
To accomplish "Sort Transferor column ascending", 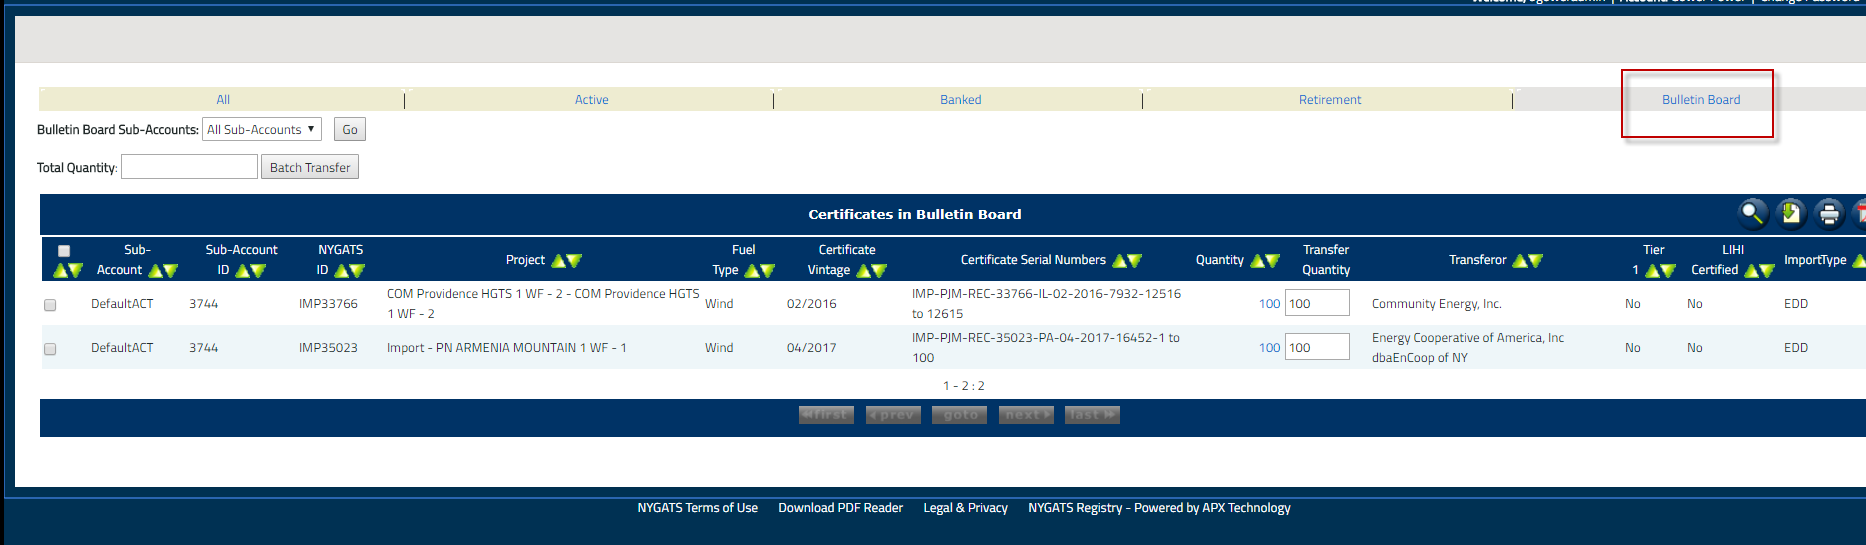I will pyautogui.click(x=1520, y=261).
